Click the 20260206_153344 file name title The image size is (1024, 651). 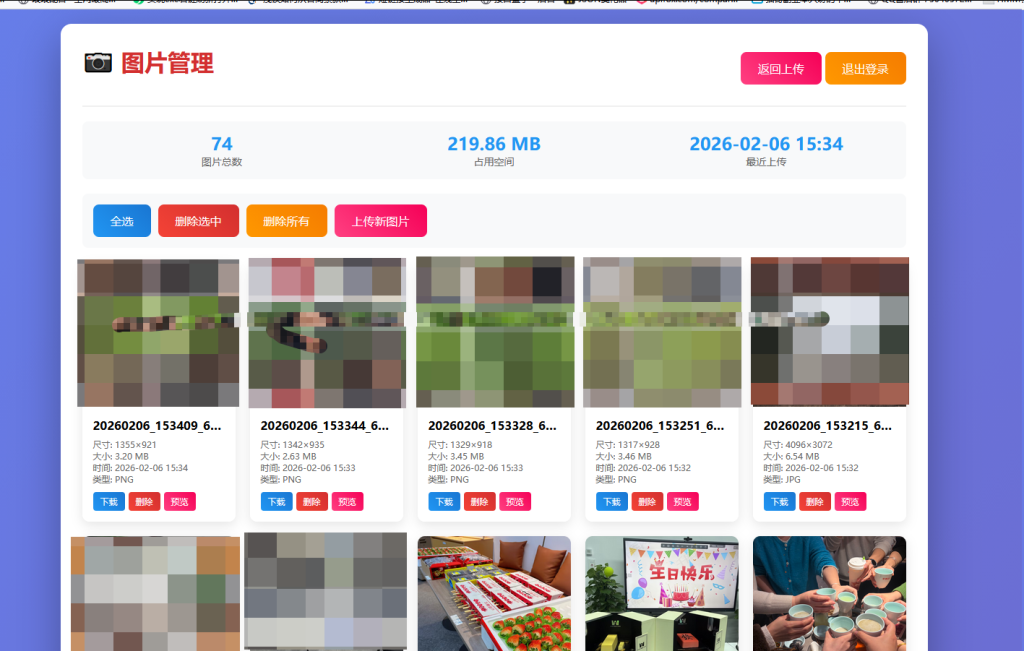click(x=323, y=425)
